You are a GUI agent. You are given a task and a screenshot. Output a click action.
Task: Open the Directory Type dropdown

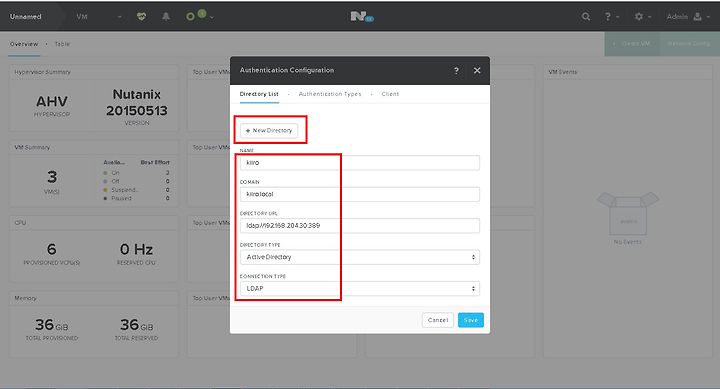click(360, 257)
